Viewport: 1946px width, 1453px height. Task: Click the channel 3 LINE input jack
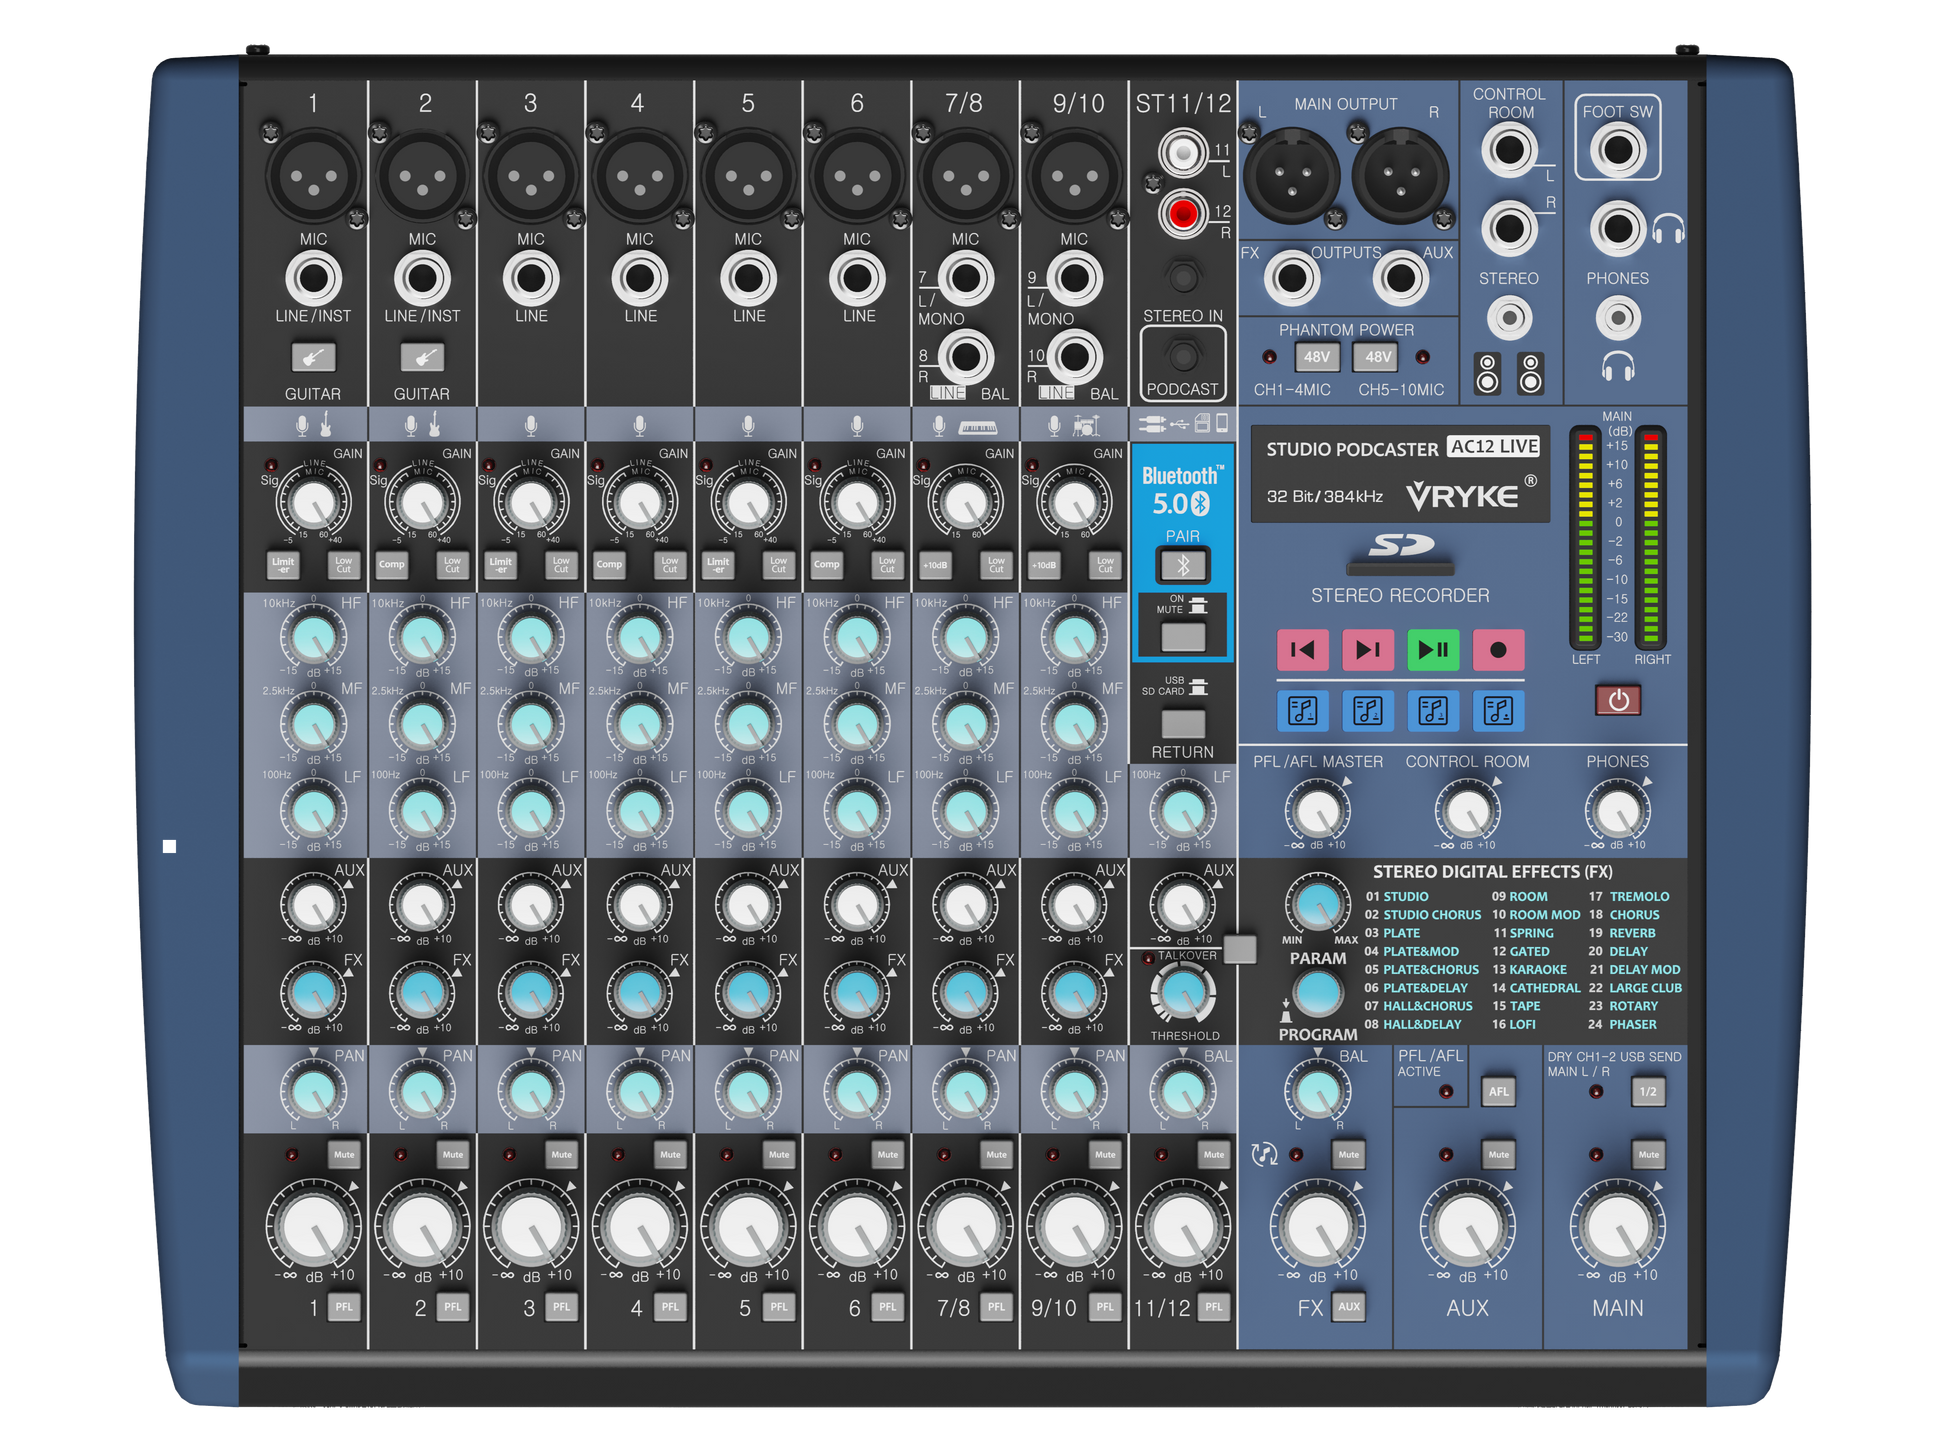[x=531, y=278]
